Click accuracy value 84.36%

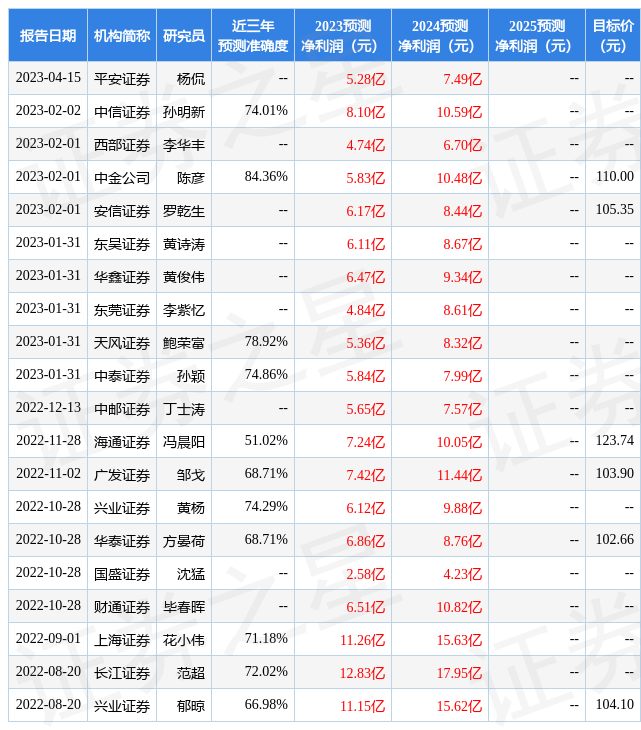[x=266, y=176]
